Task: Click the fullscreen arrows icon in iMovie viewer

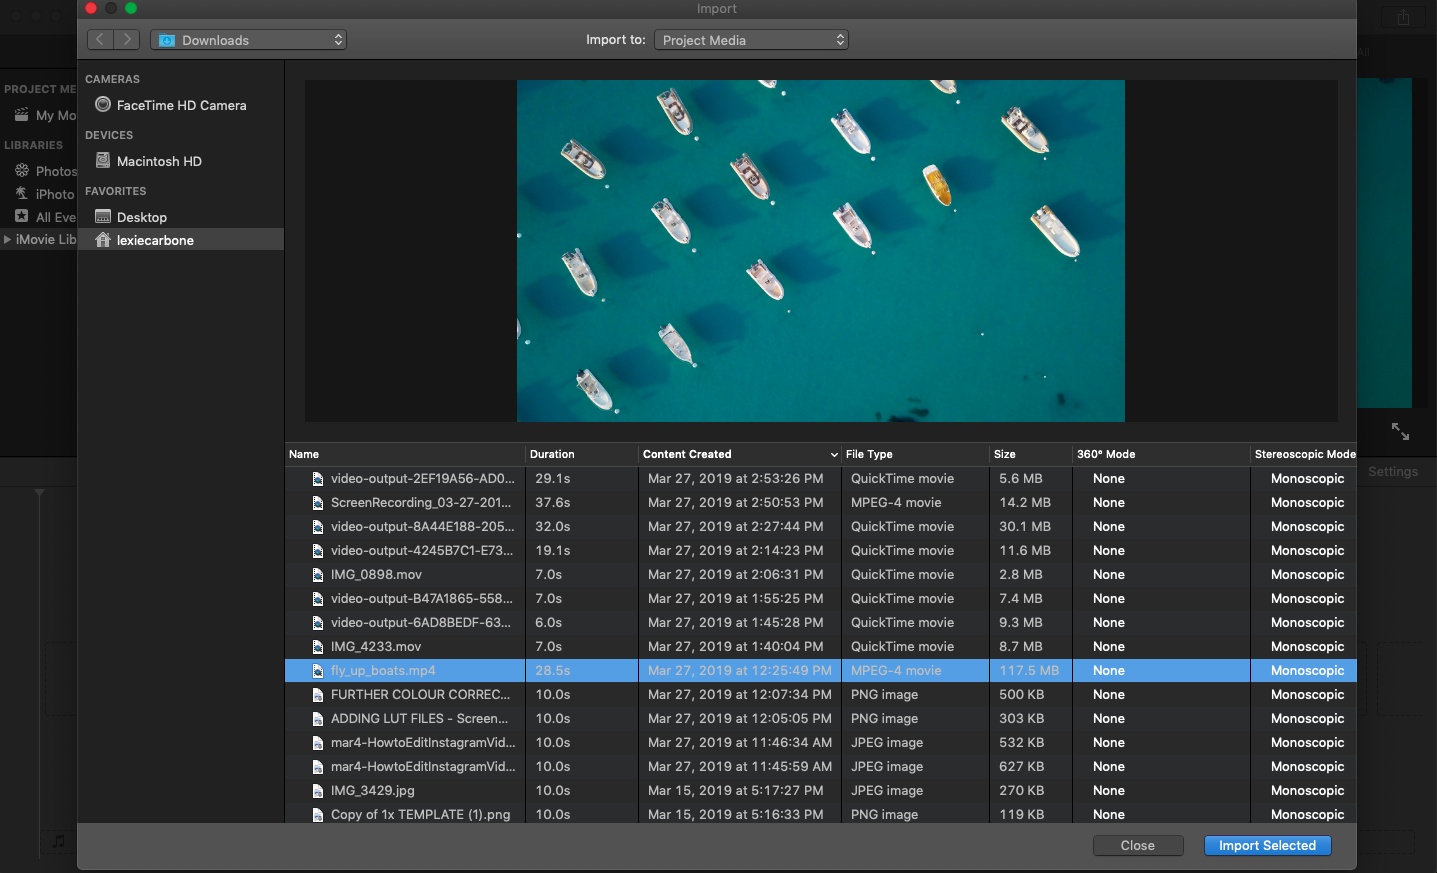Action: tap(1400, 431)
